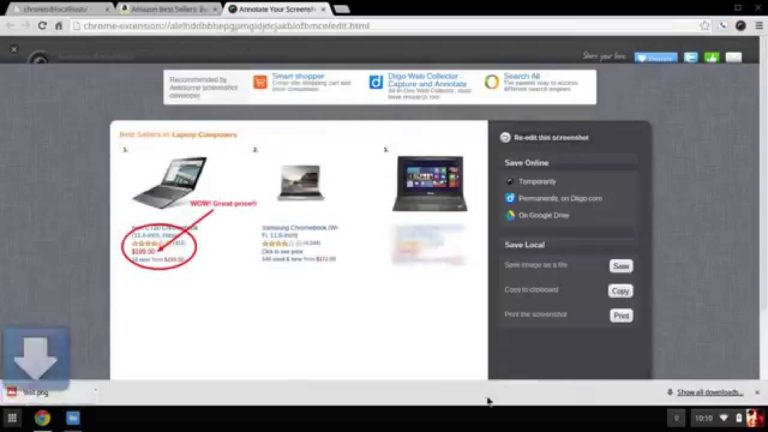The image size is (768, 432).
Task: Click the round logo at the editor's top left
Action: [x=38, y=59]
